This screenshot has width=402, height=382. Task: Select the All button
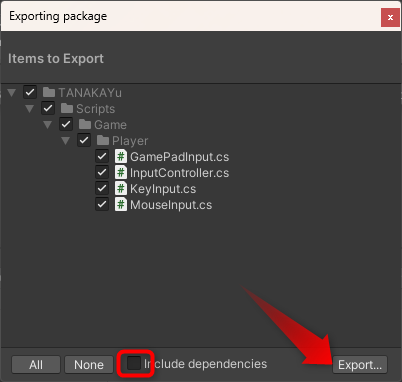pos(36,364)
